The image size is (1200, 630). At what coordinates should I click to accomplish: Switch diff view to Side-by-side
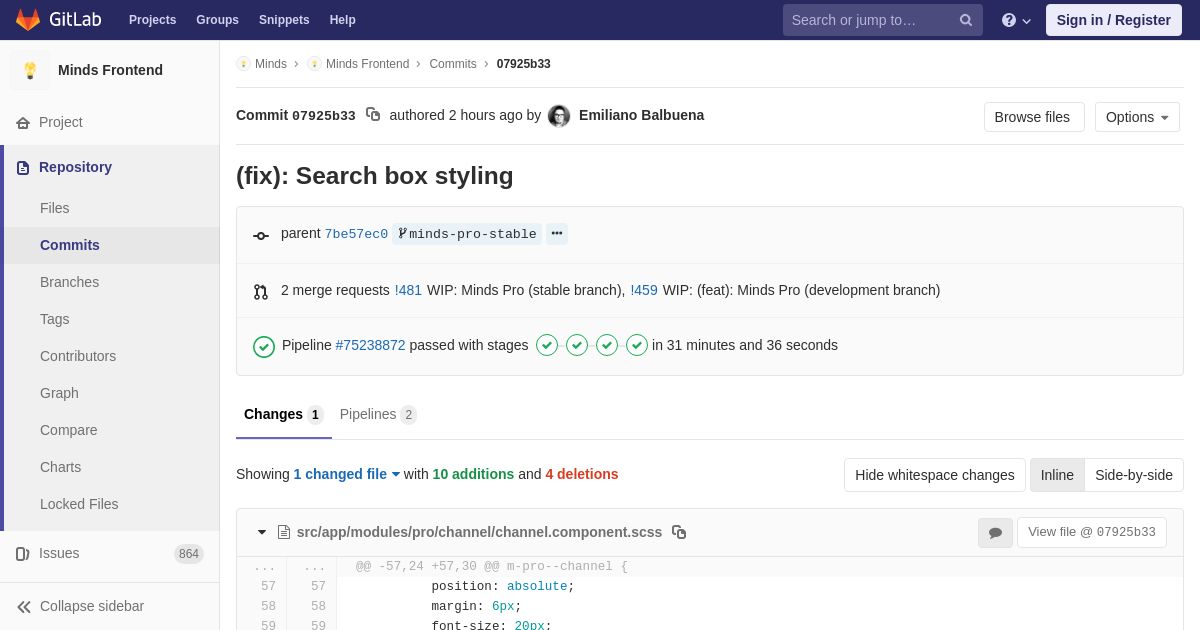pos(1133,475)
